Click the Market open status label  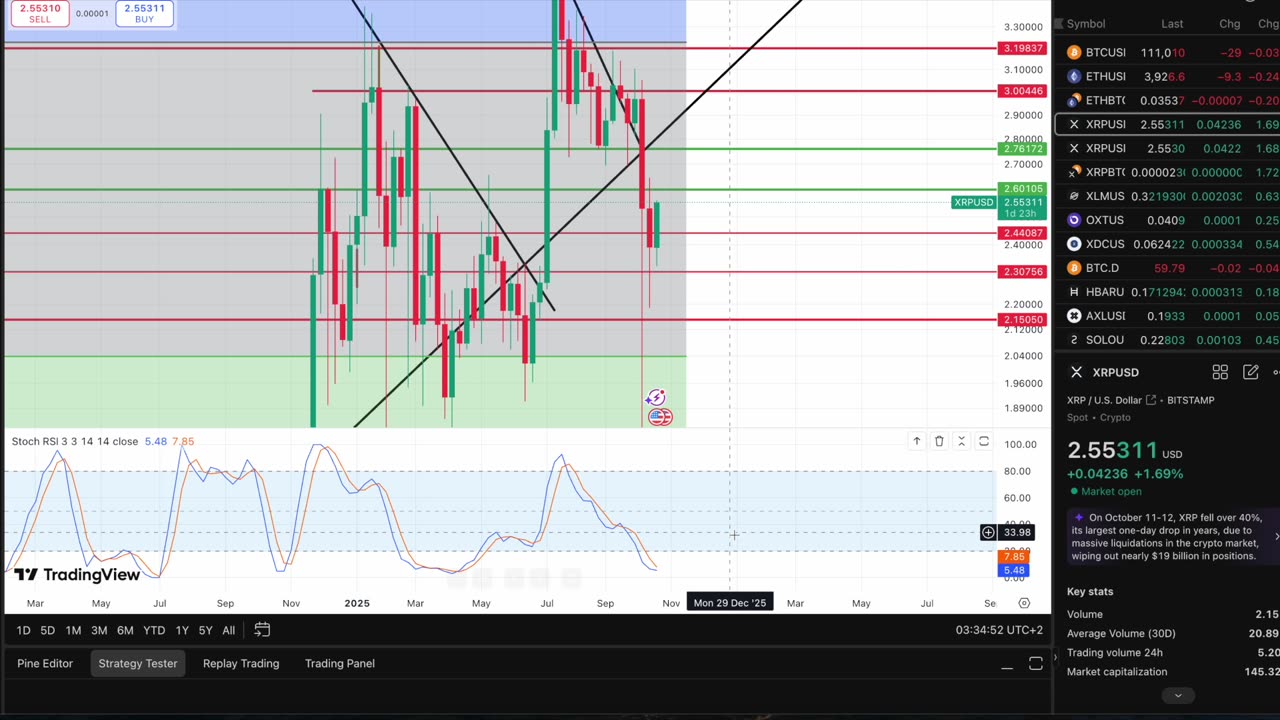point(1113,491)
